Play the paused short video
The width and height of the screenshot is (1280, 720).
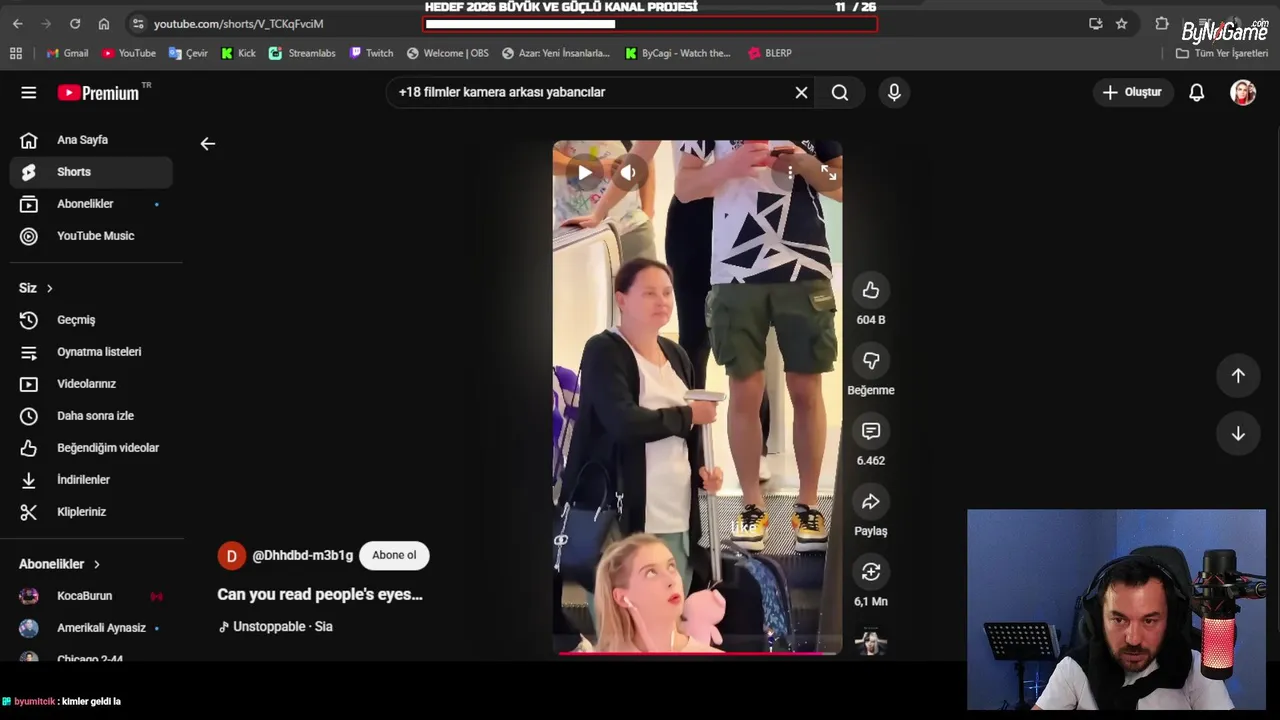584,172
